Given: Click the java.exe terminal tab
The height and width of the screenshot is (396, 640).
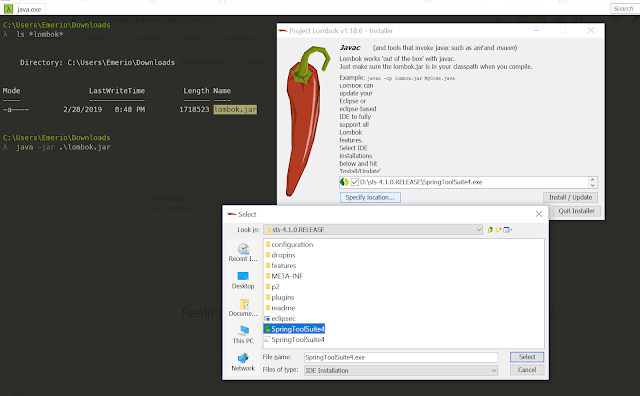Looking at the screenshot, I should click(24, 9).
